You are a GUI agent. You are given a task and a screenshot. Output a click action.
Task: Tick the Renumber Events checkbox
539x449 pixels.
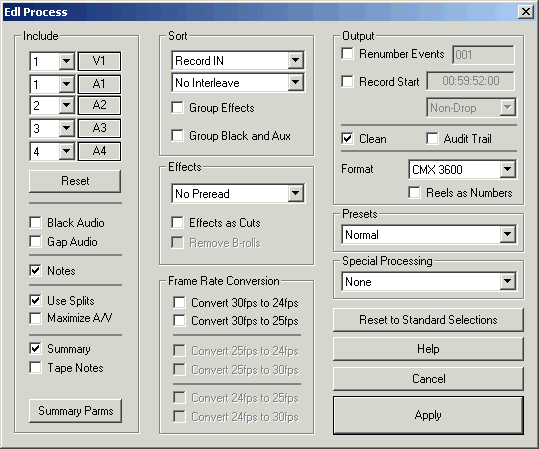[347, 54]
